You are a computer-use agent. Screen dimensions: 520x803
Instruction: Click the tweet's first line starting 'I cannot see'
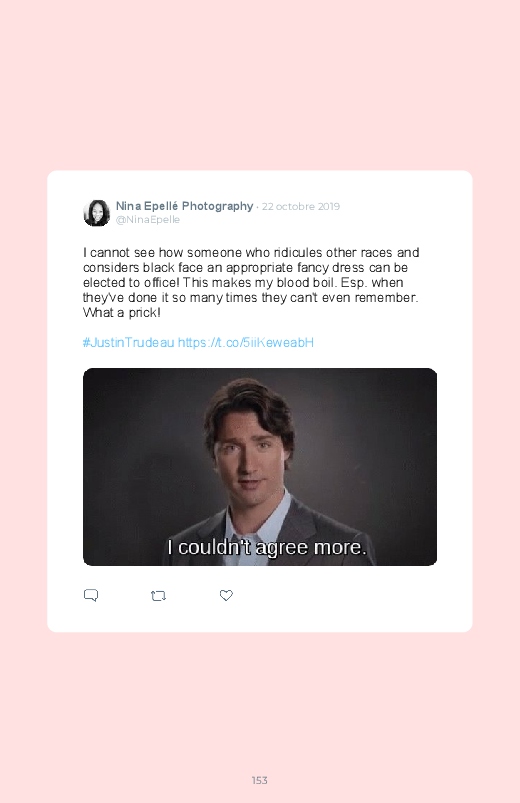click(x=251, y=252)
